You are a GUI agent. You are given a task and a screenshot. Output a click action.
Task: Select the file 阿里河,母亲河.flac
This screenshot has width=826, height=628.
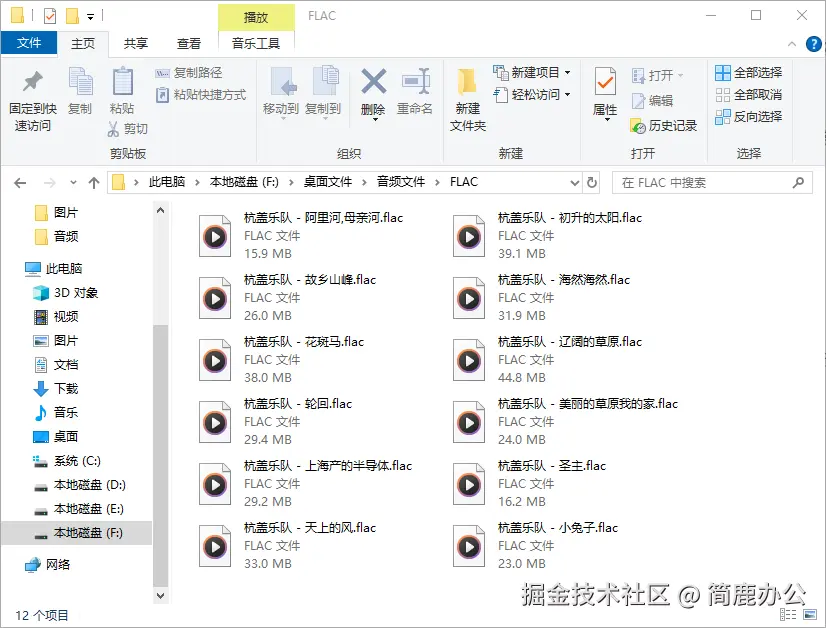pyautogui.click(x=301, y=235)
